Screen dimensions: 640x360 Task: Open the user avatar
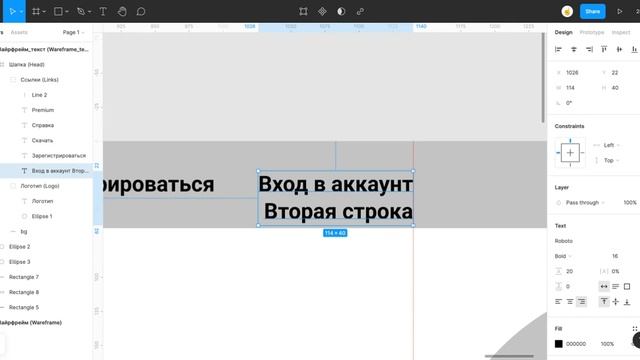point(567,11)
